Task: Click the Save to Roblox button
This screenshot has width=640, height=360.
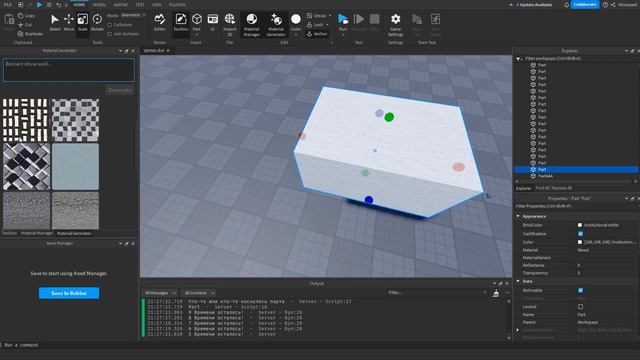Action: (69, 293)
